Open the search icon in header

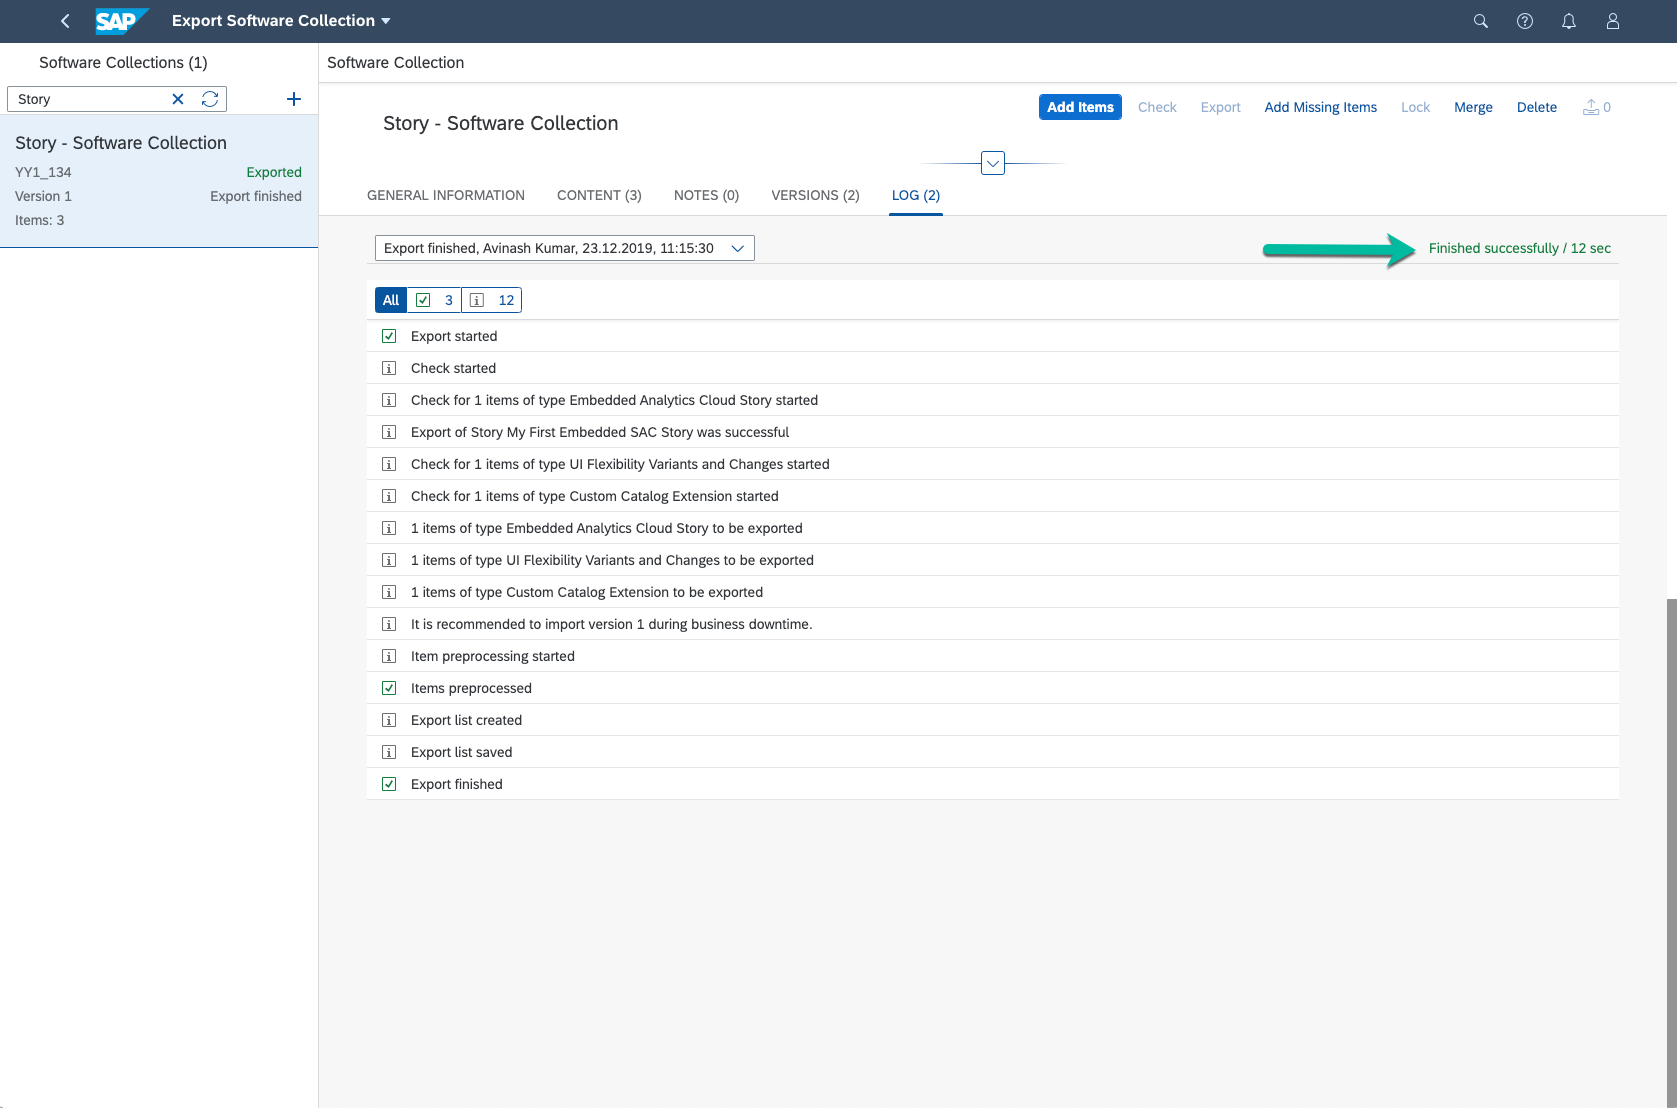pyautogui.click(x=1481, y=21)
